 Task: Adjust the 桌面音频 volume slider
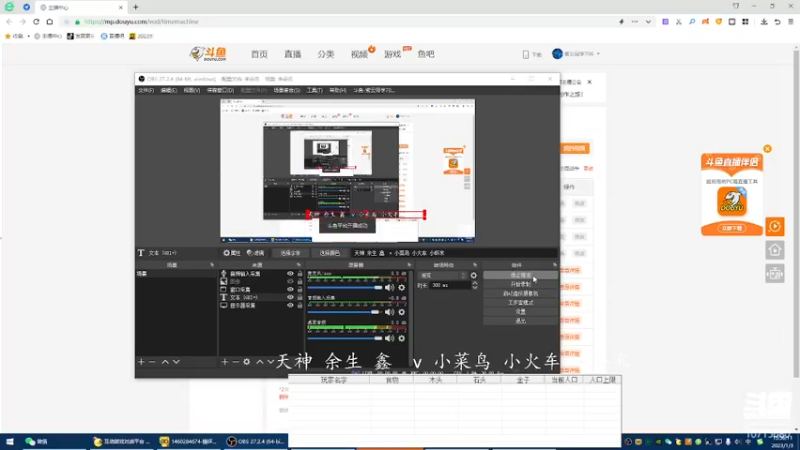coord(345,338)
